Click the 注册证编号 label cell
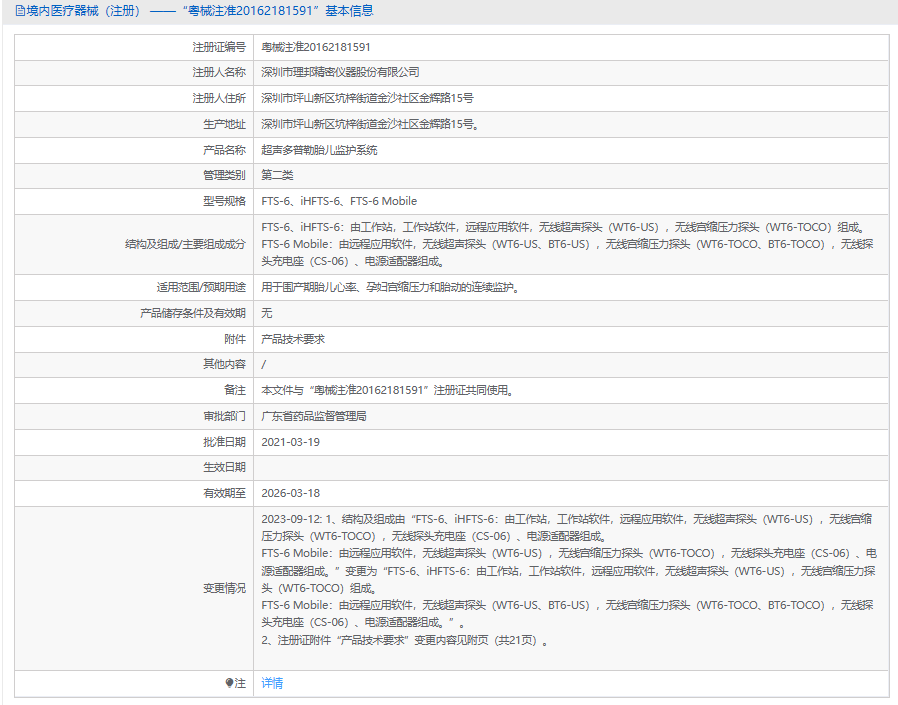 point(219,47)
